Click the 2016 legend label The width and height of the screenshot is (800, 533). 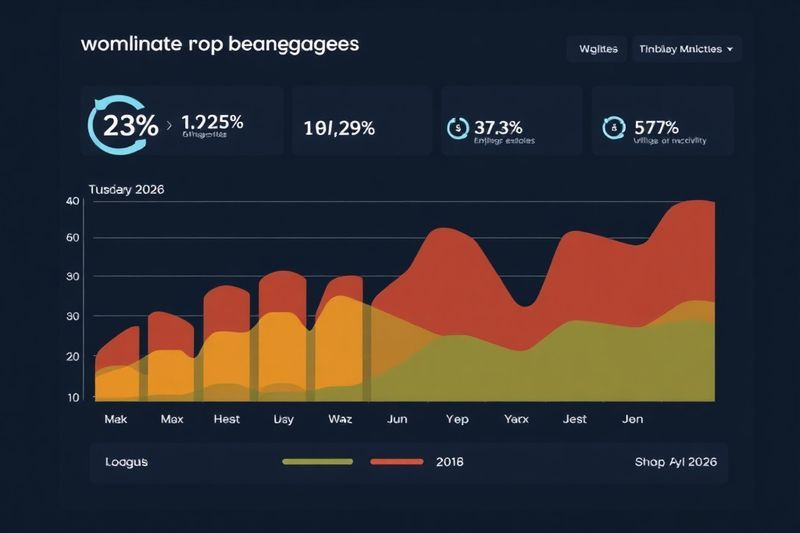[450, 462]
